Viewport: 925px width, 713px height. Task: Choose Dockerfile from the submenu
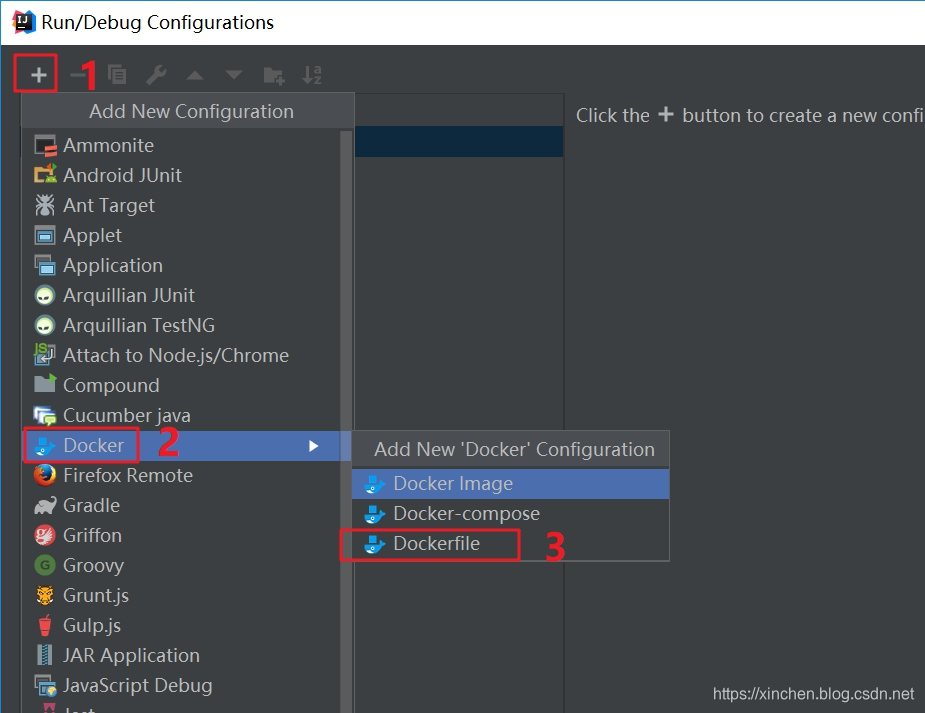[x=510, y=544]
